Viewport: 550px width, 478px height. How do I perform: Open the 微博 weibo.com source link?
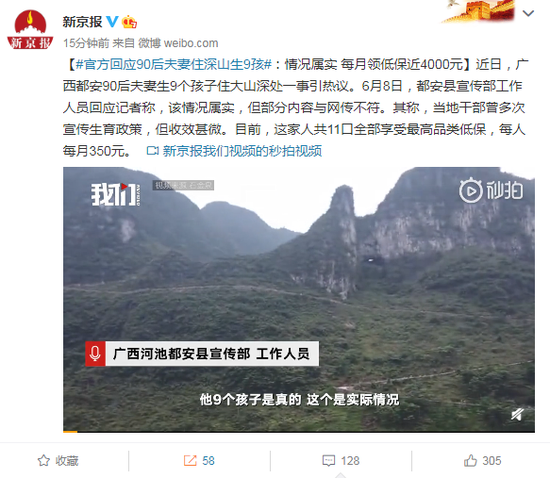point(178,43)
